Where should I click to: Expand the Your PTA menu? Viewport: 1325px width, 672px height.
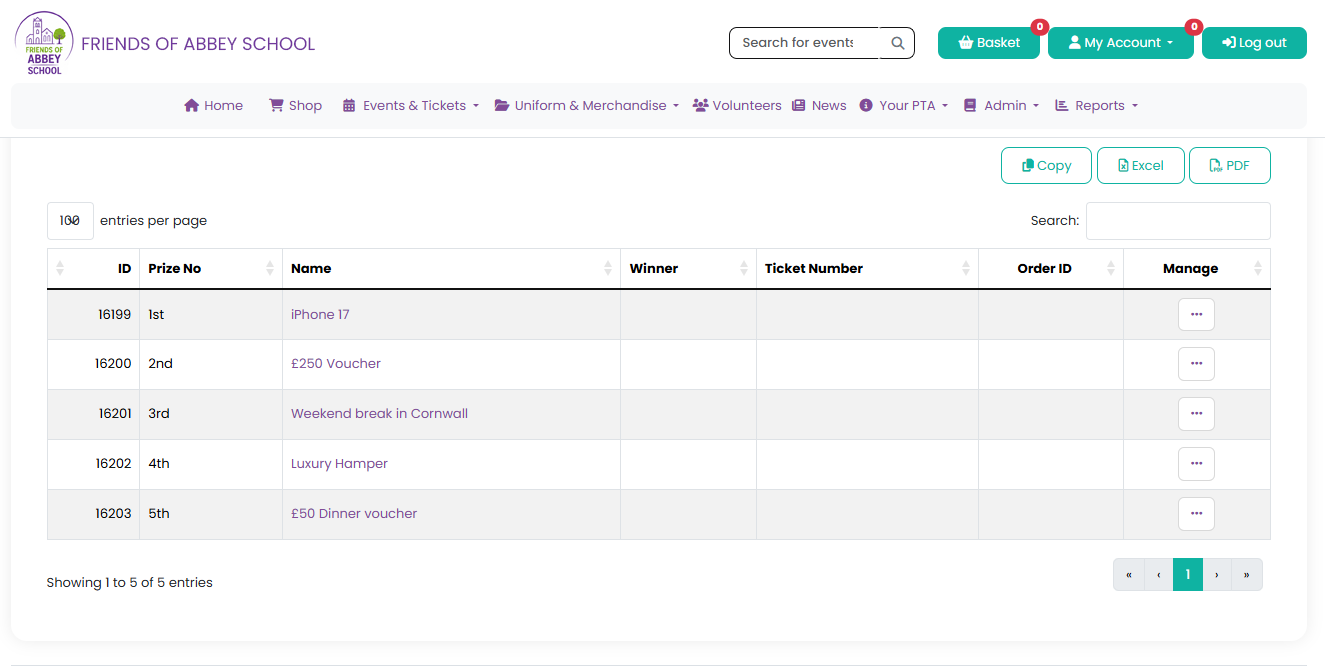tap(904, 105)
